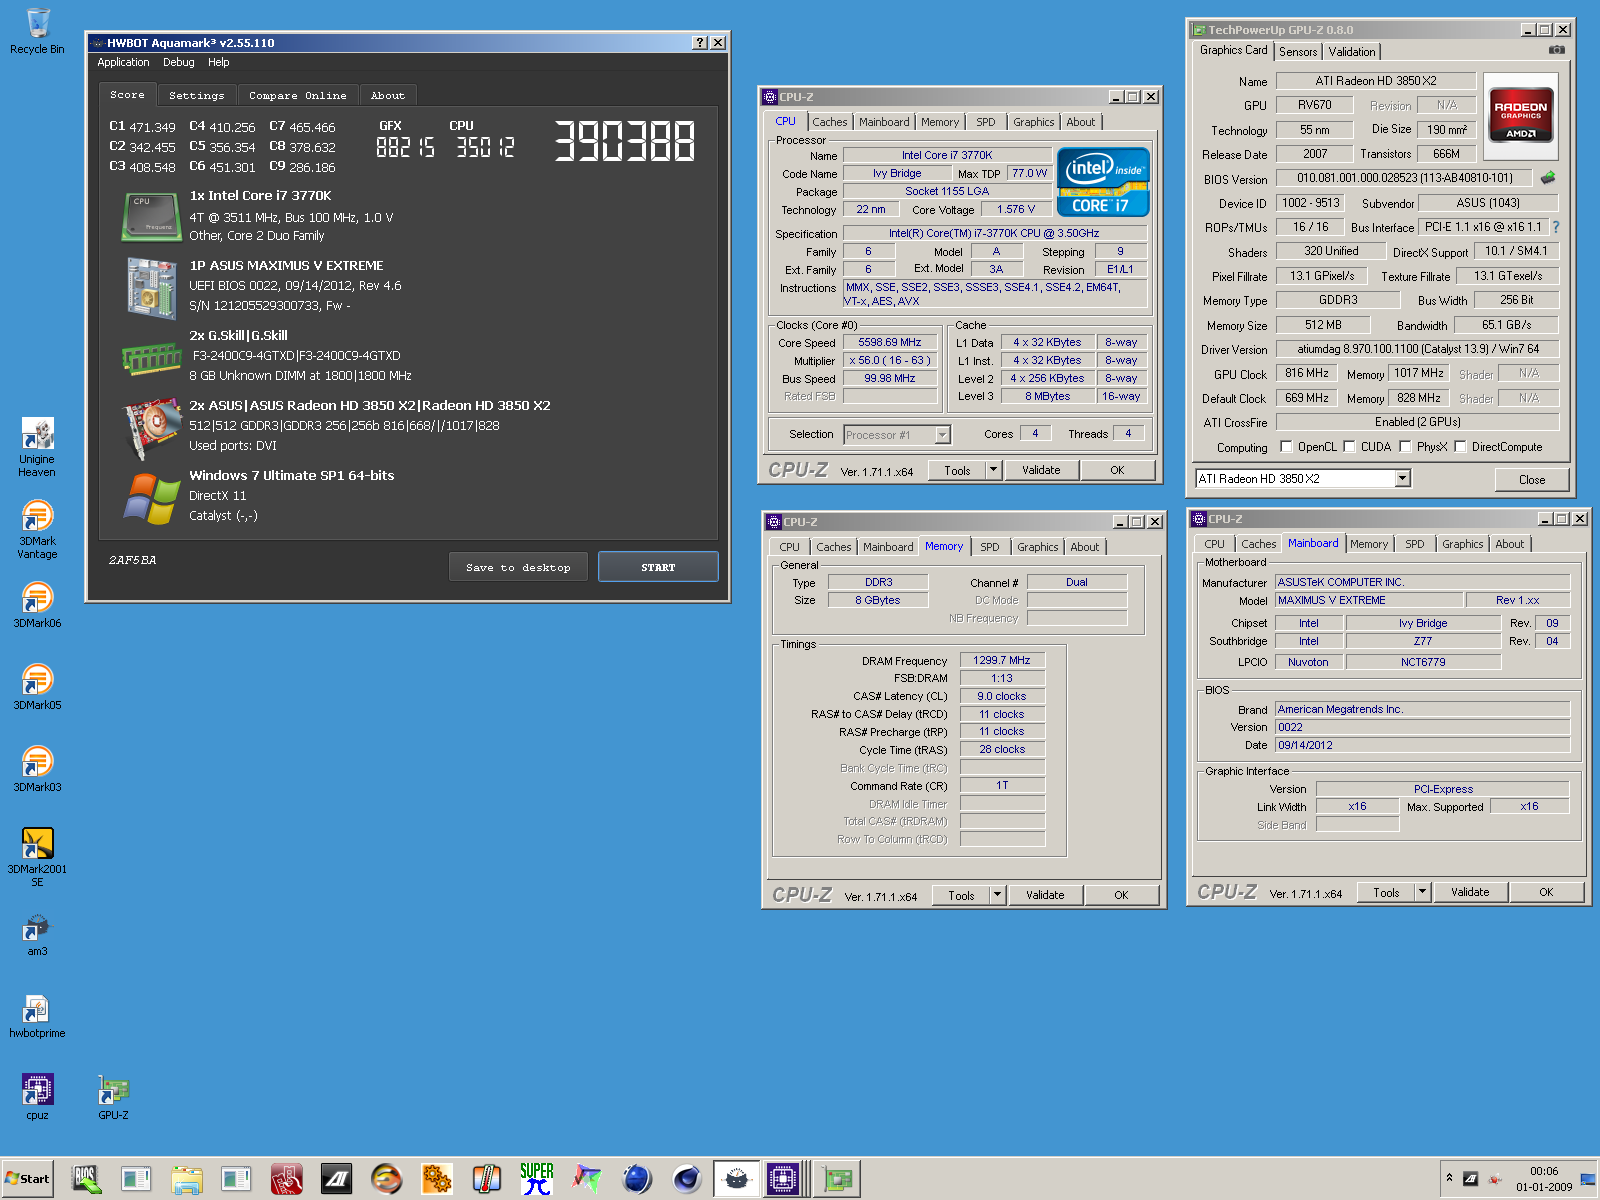Image resolution: width=1600 pixels, height=1200 pixels.
Task: Open SPD tab in the Memory CPU-Z window
Action: (990, 547)
